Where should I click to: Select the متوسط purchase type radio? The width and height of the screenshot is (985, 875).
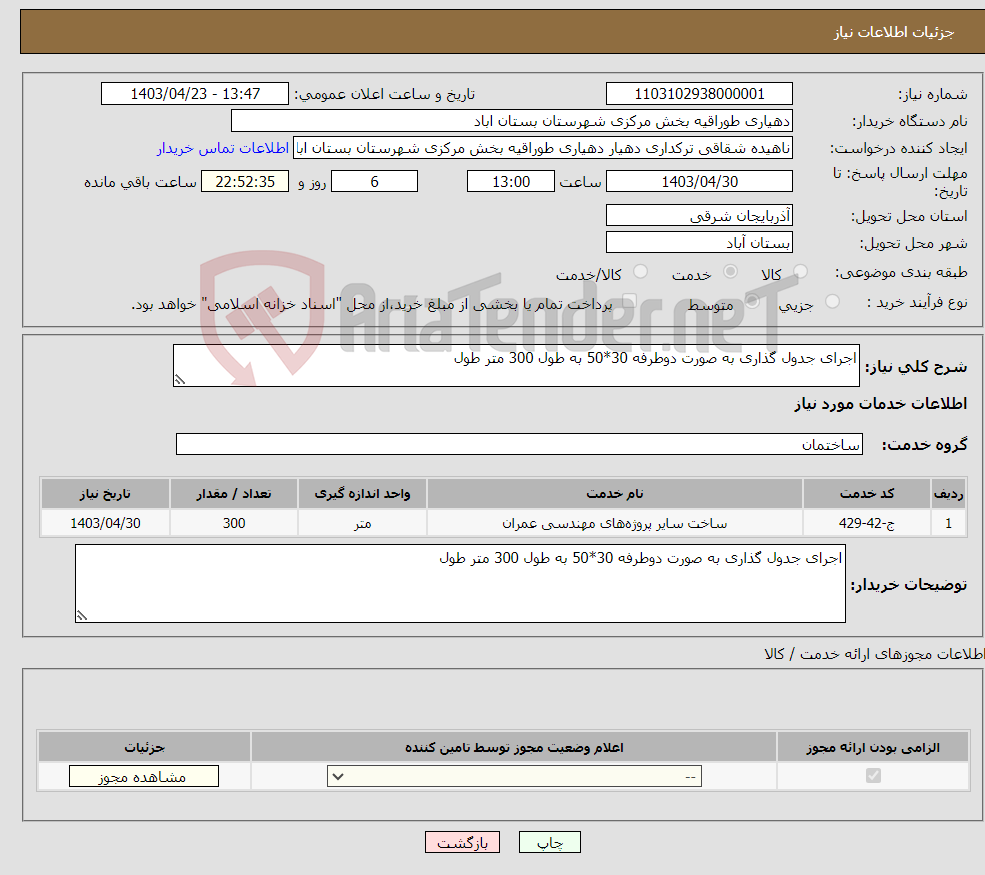752,302
